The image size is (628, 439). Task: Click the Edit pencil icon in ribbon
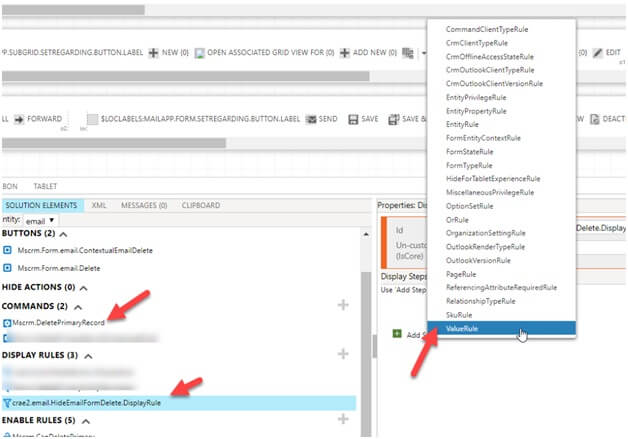[597, 52]
